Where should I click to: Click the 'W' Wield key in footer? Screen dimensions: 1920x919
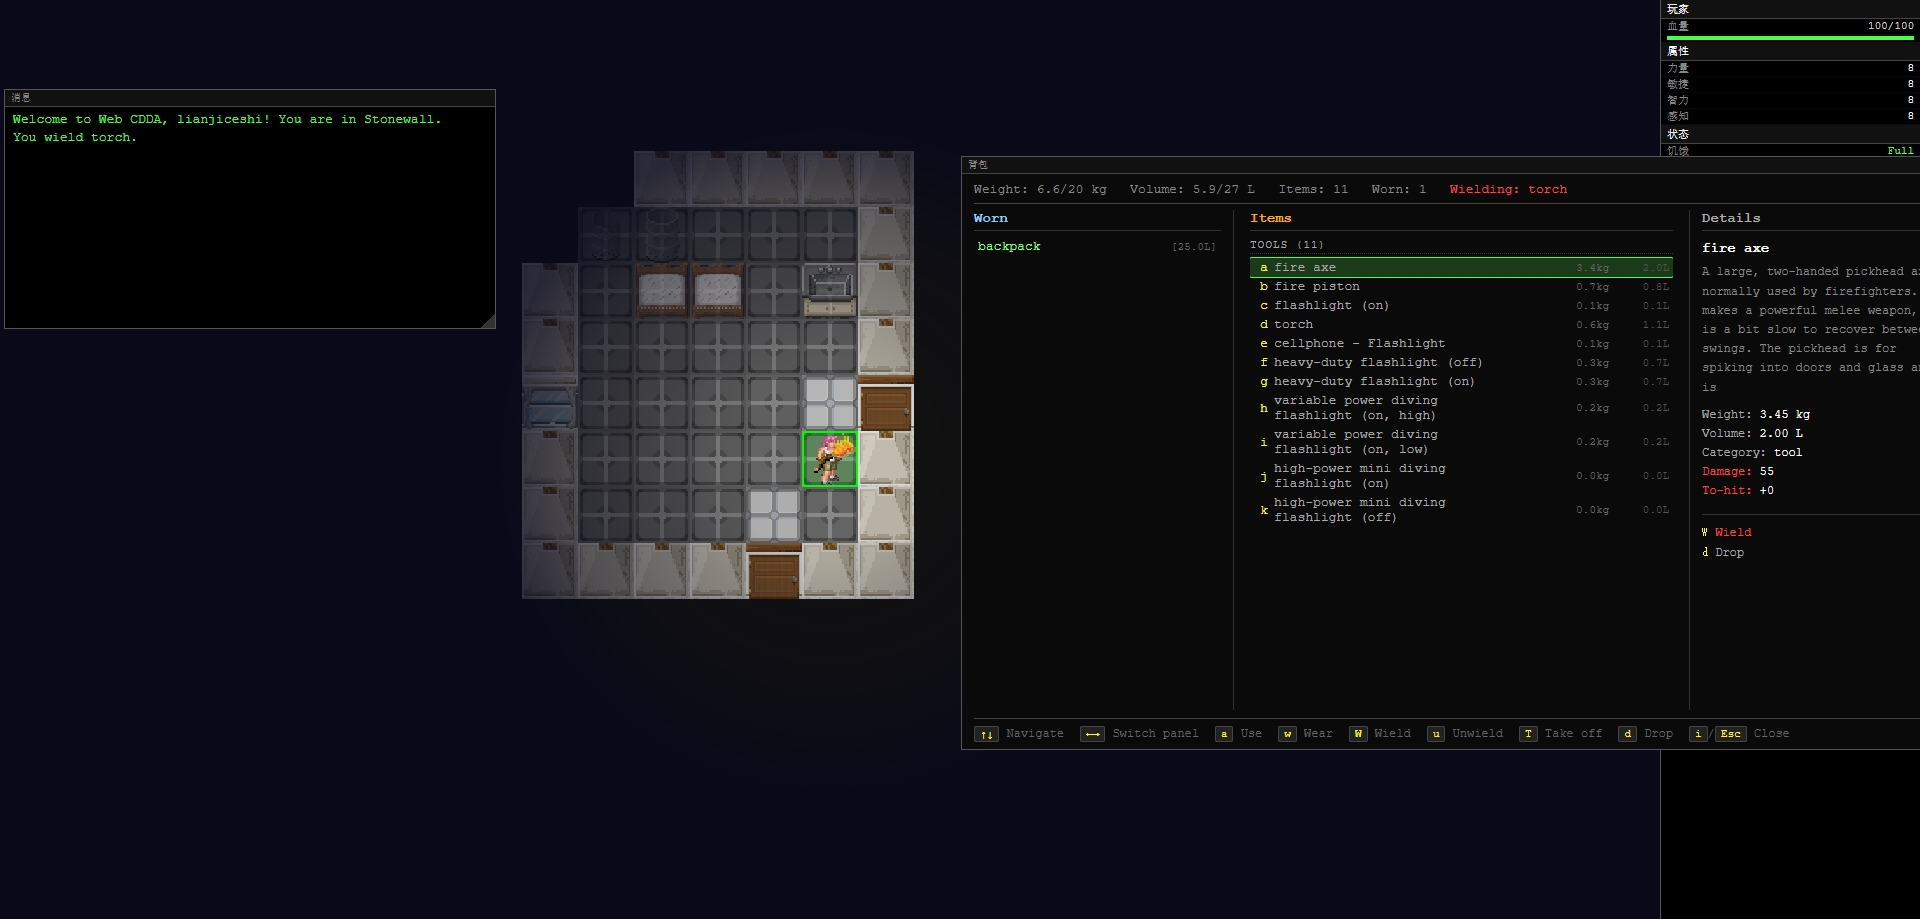pos(1358,734)
